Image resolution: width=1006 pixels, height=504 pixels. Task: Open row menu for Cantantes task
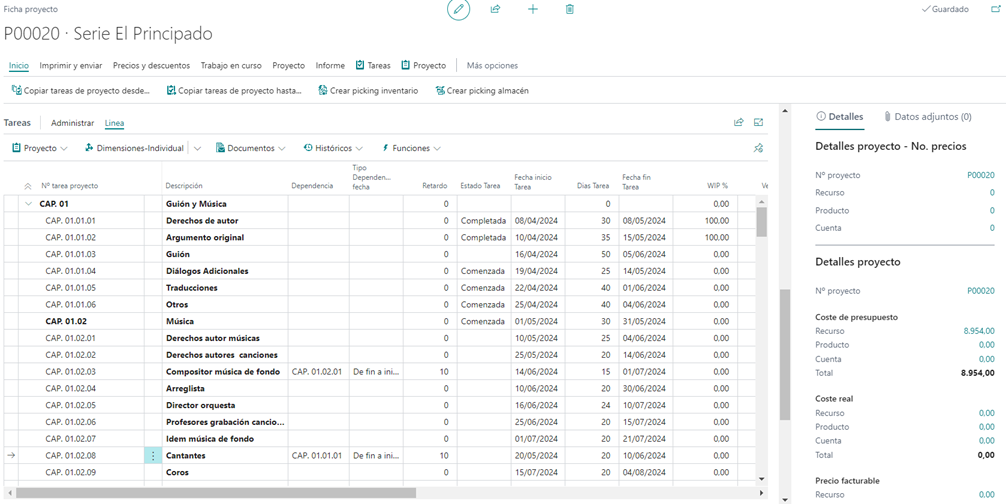[153, 456]
